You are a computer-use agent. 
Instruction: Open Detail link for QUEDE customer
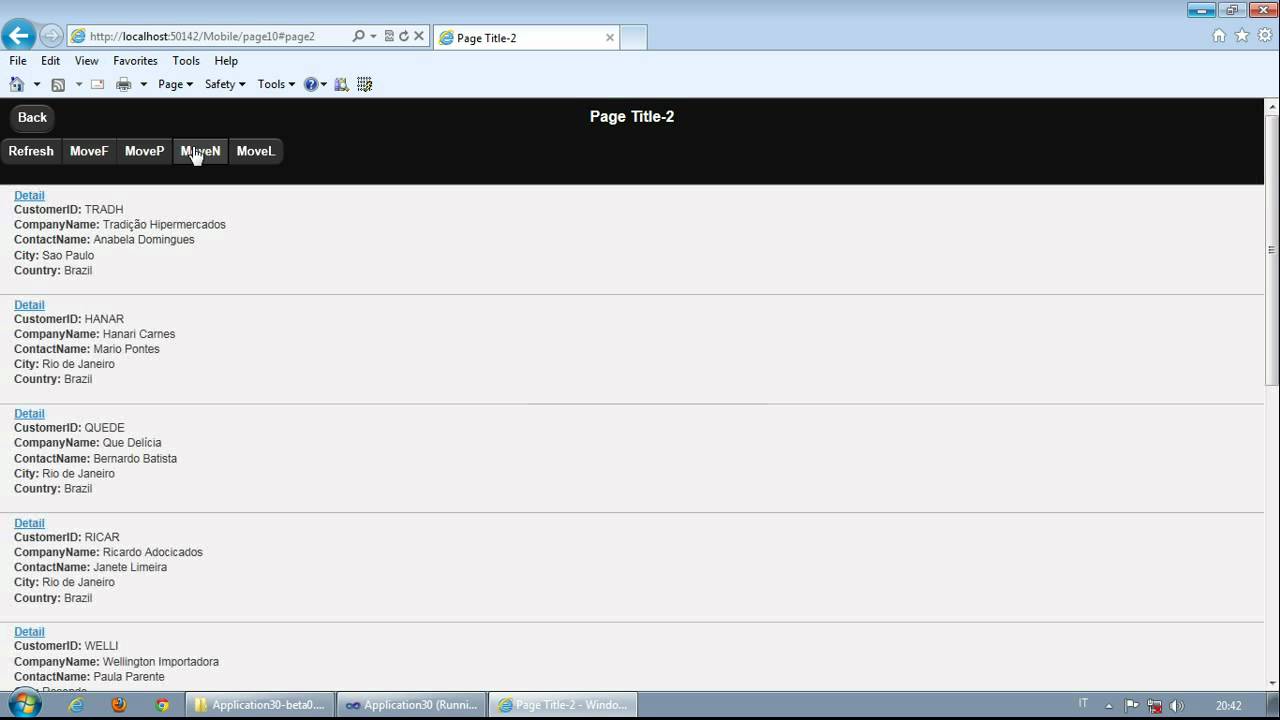29,413
